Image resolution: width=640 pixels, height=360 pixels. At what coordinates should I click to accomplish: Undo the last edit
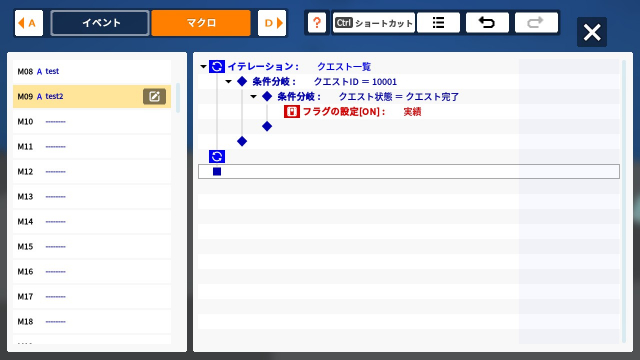[x=487, y=22]
